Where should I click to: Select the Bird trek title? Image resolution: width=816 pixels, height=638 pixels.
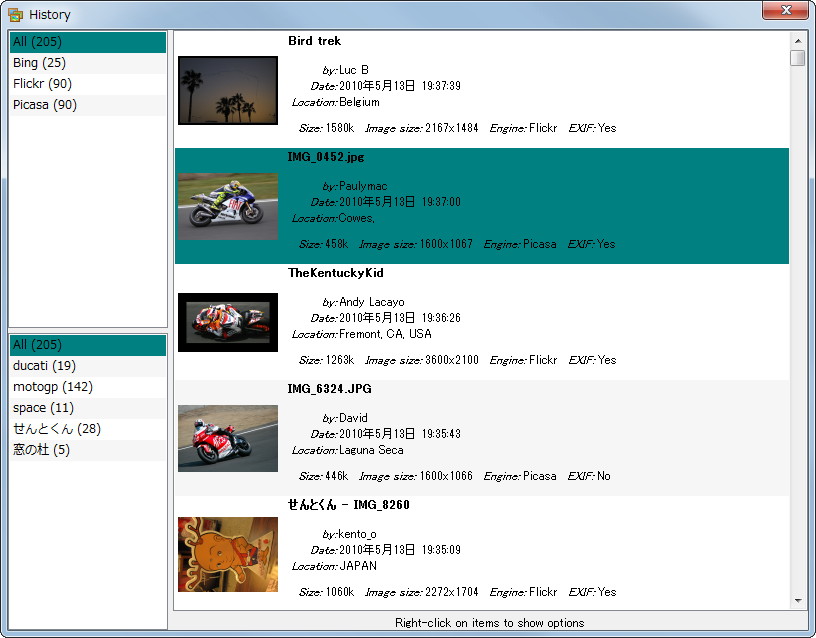(x=314, y=41)
